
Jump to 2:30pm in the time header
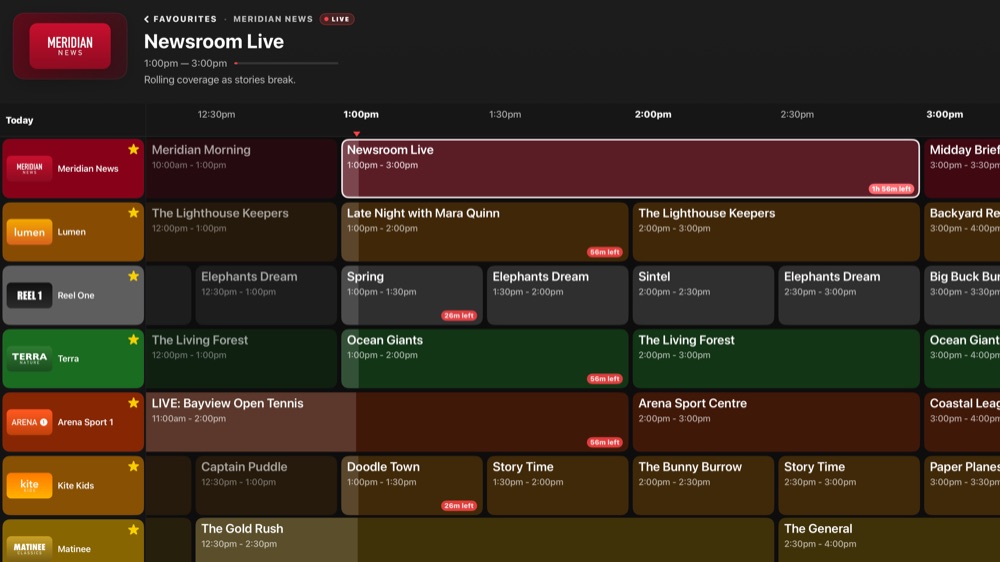[x=797, y=114]
